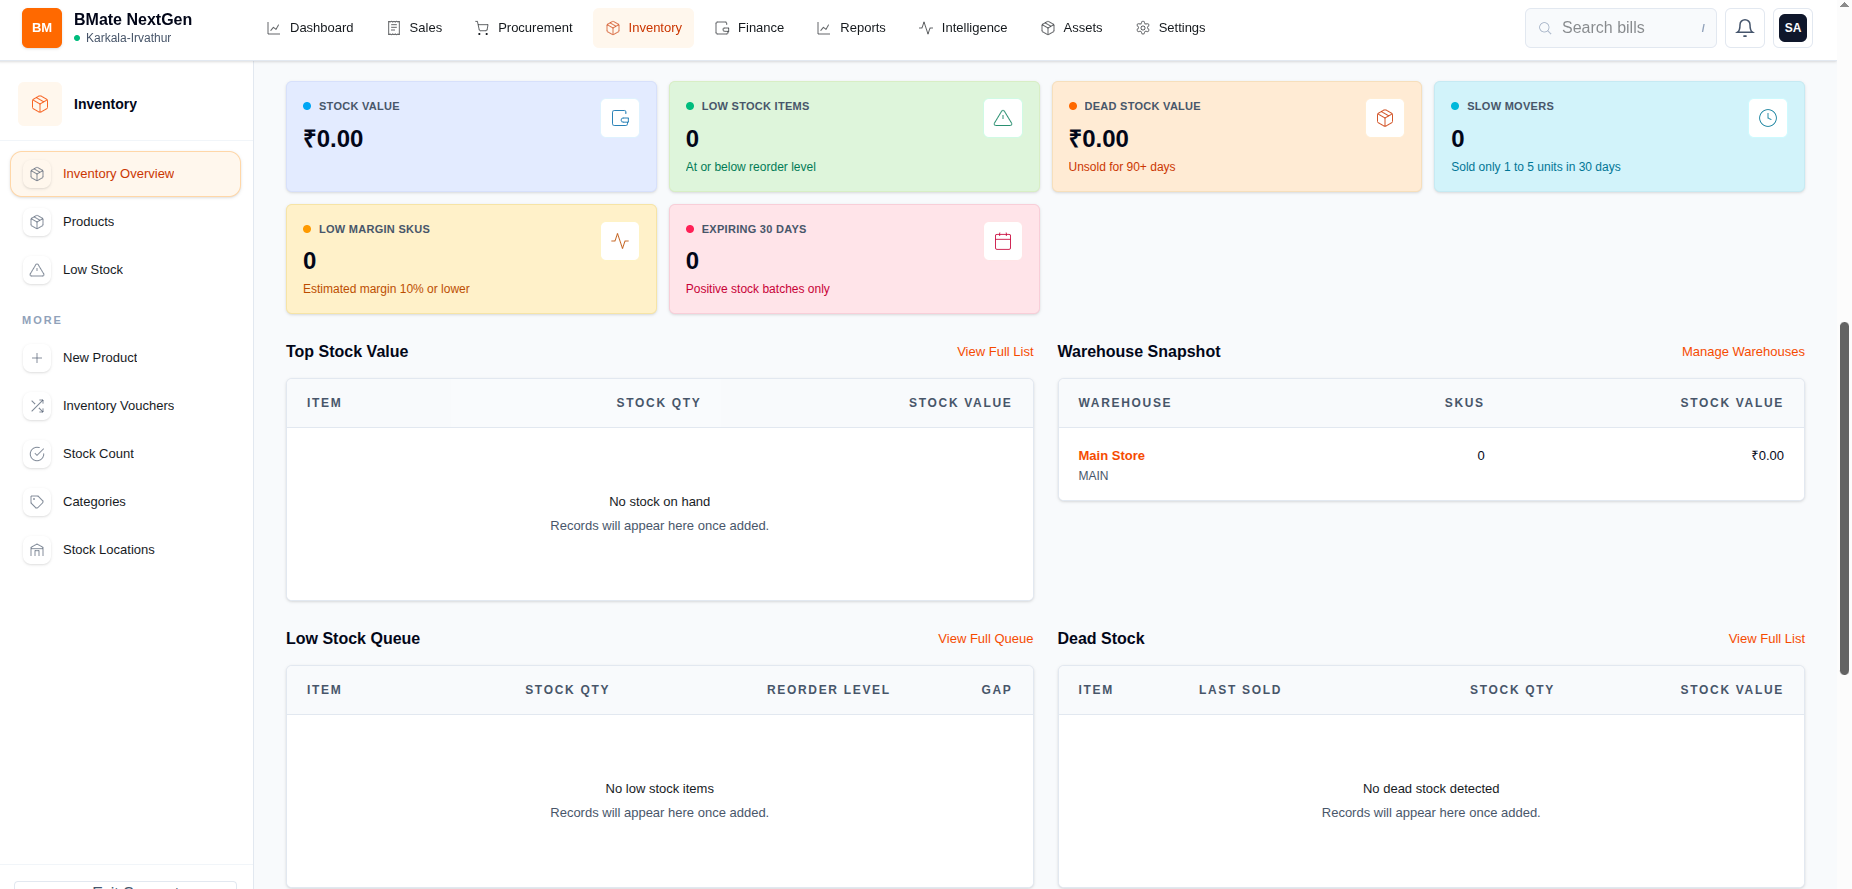Image resolution: width=1852 pixels, height=889 pixels.
Task: Click the Stock Value summary card
Action: pos(471,137)
